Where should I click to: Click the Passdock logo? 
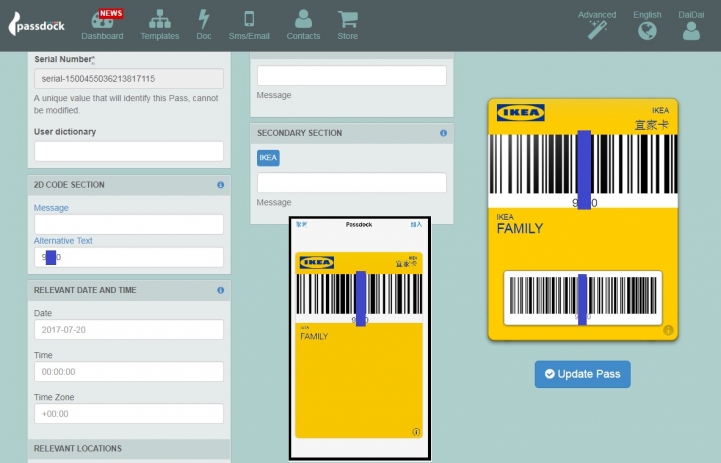(36, 24)
